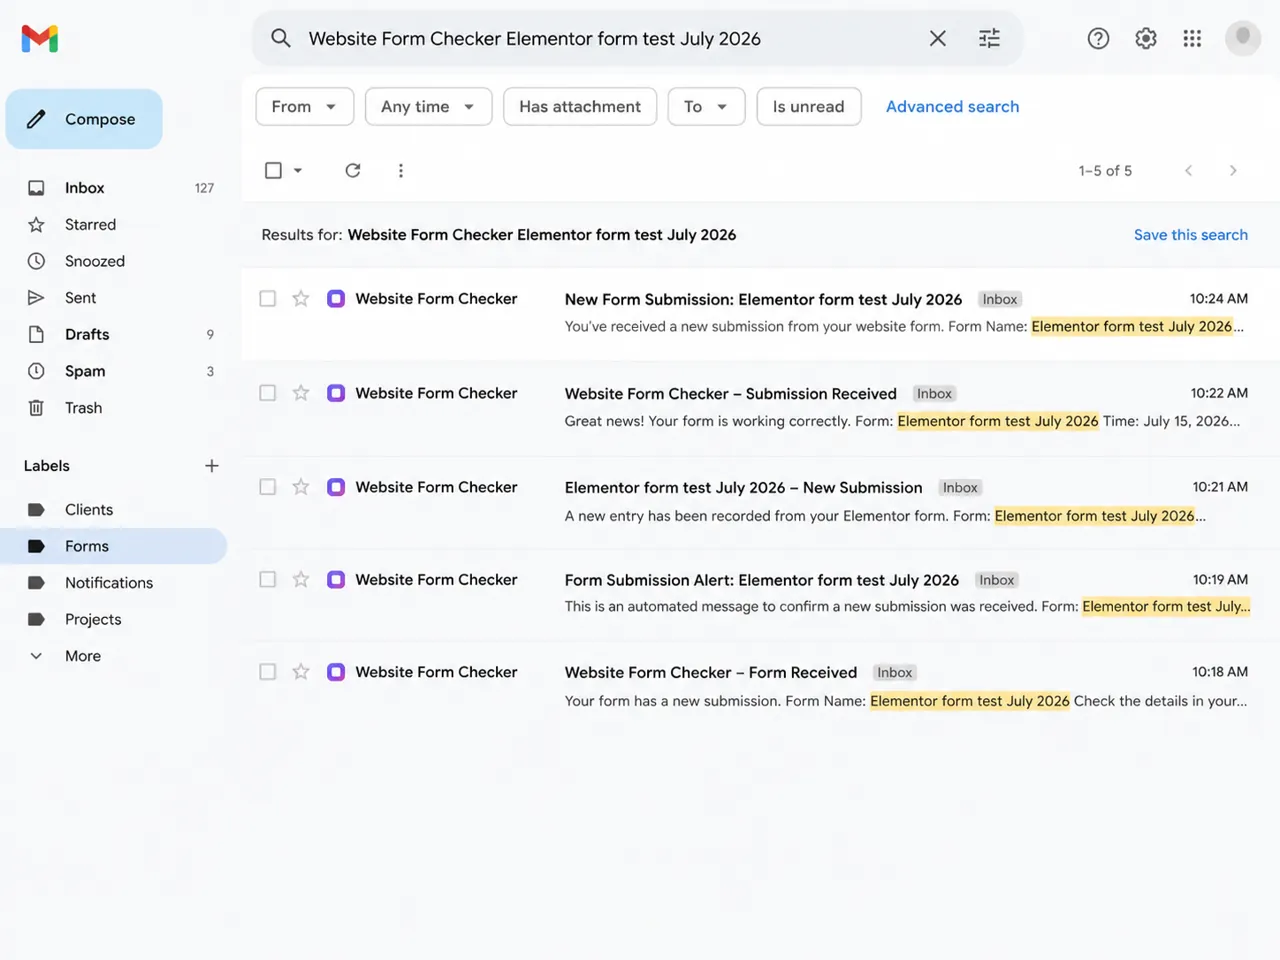The height and width of the screenshot is (960, 1280).
Task: Tick the select all checkbox
Action: 273,170
